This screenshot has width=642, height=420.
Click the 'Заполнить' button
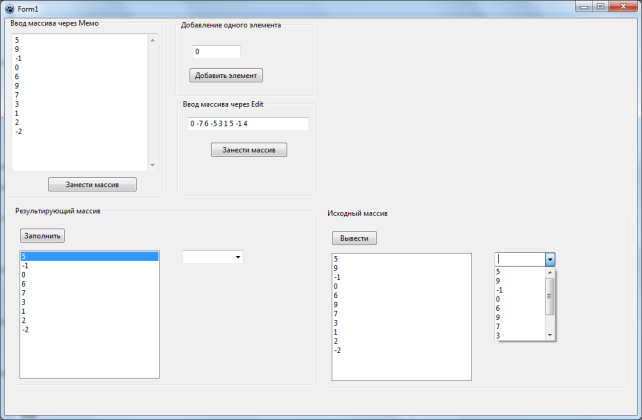42,236
